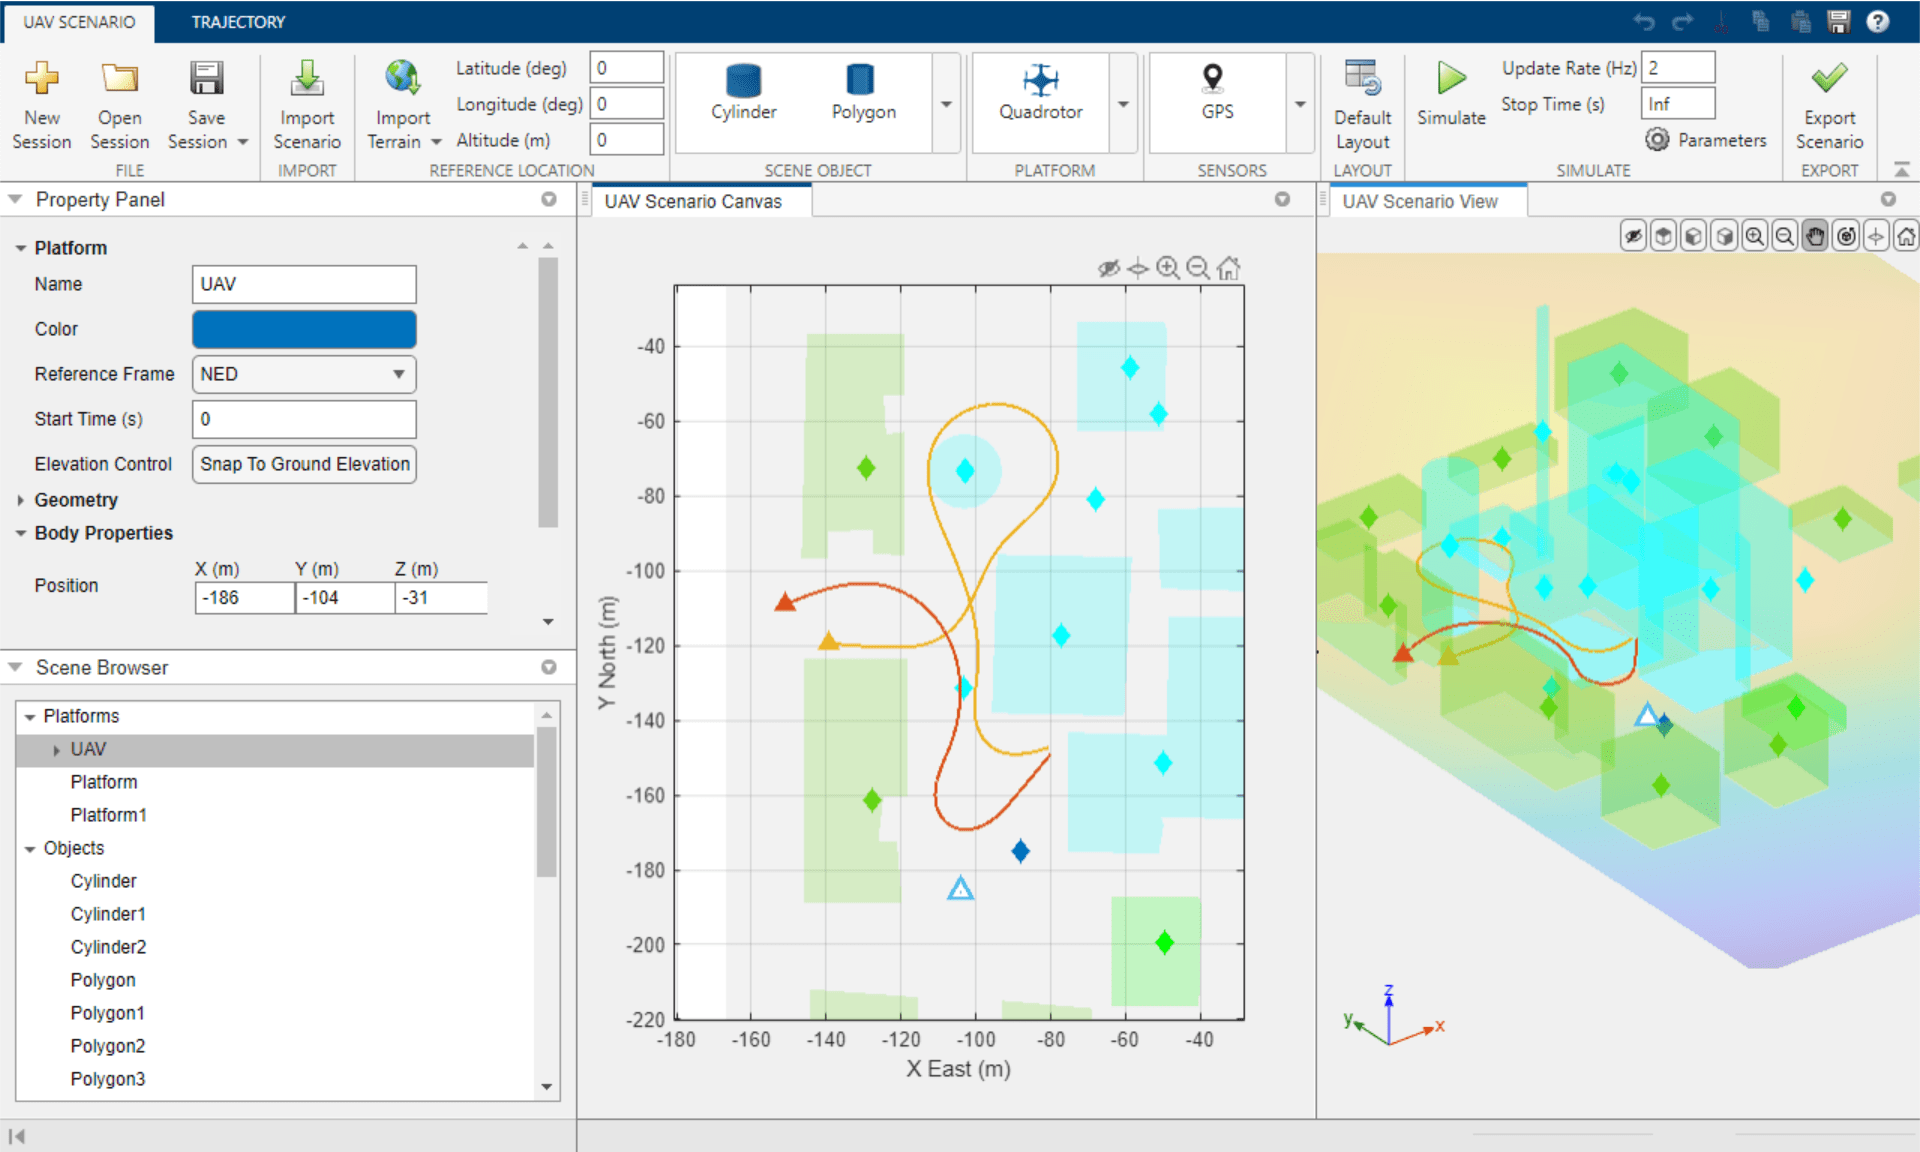Viewport: 1920px width, 1152px height.
Task: Toggle hide objects in Scenario Canvas
Action: click(1108, 268)
